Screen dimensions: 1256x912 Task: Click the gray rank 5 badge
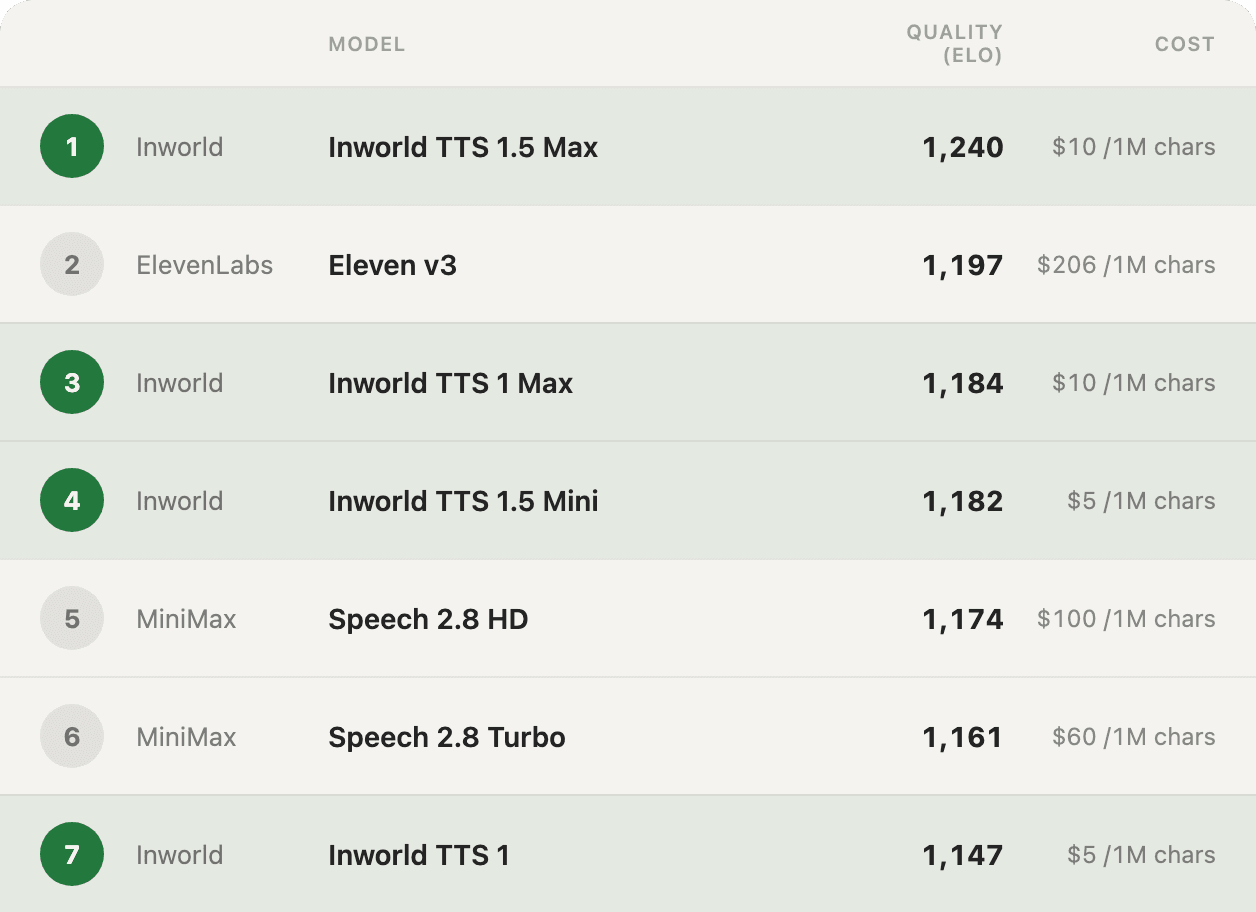[x=72, y=619]
